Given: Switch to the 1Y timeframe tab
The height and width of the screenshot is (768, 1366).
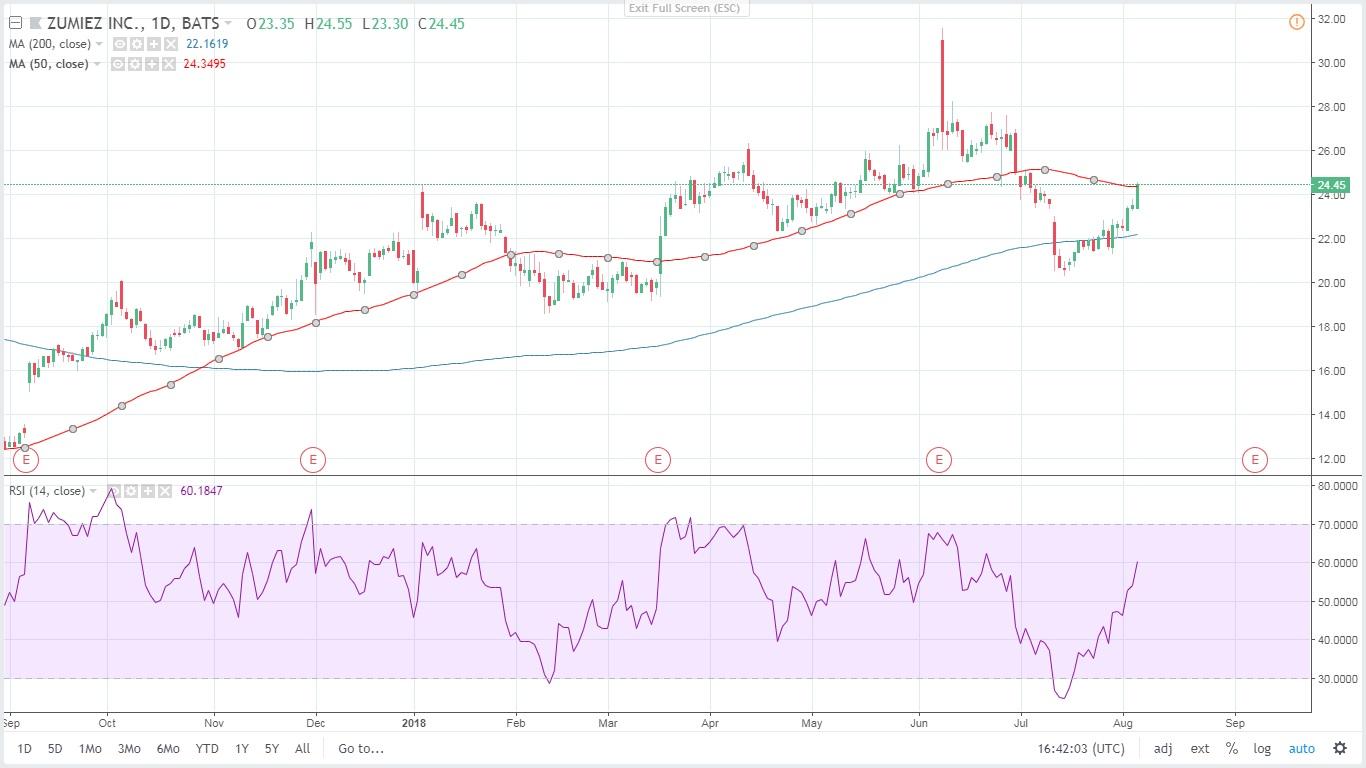Looking at the screenshot, I should 240,748.
